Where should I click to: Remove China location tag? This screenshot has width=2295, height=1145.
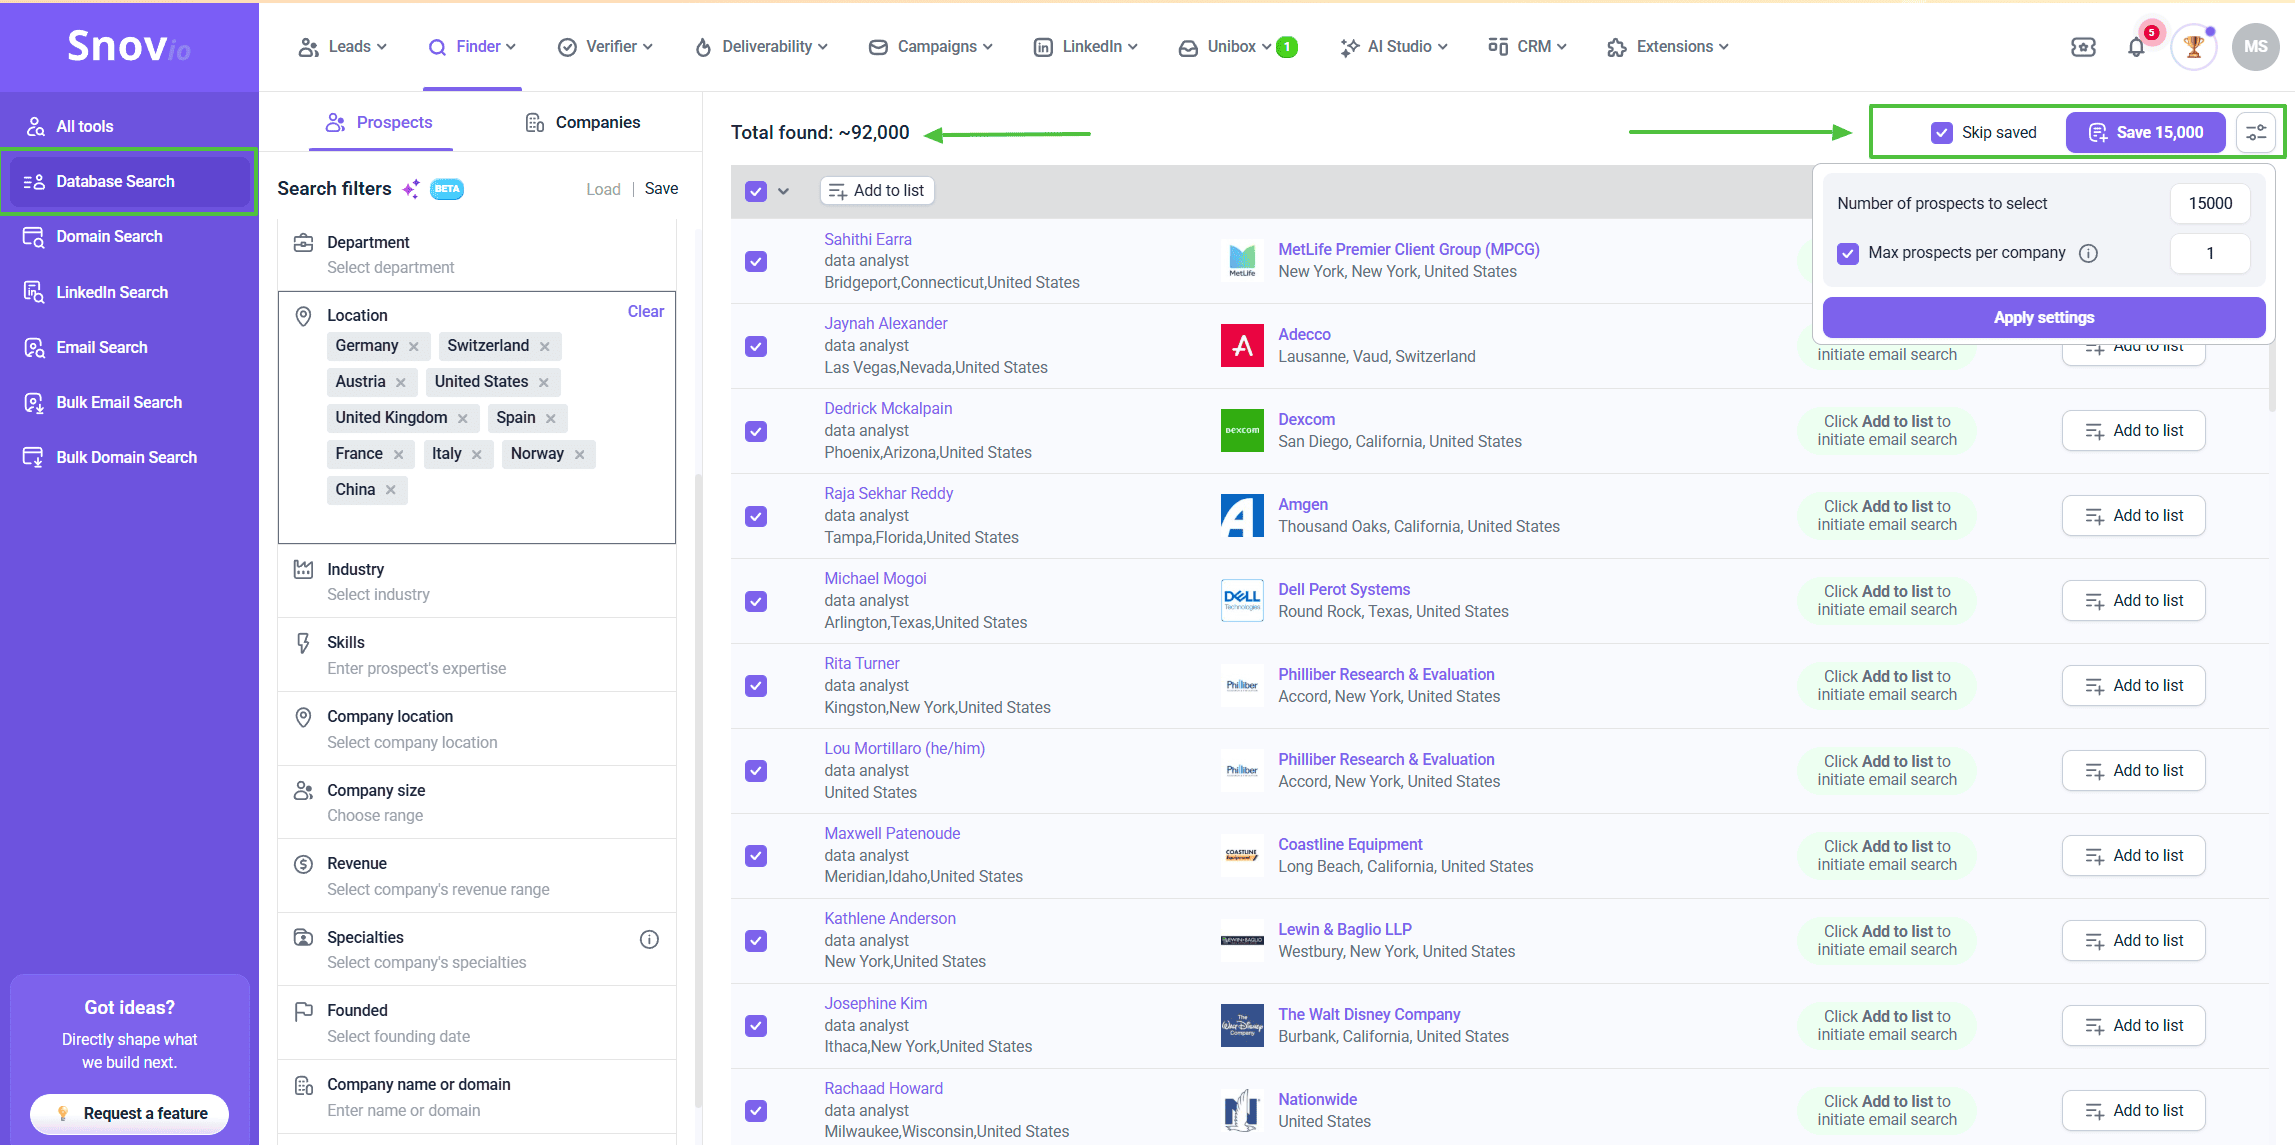coord(391,490)
